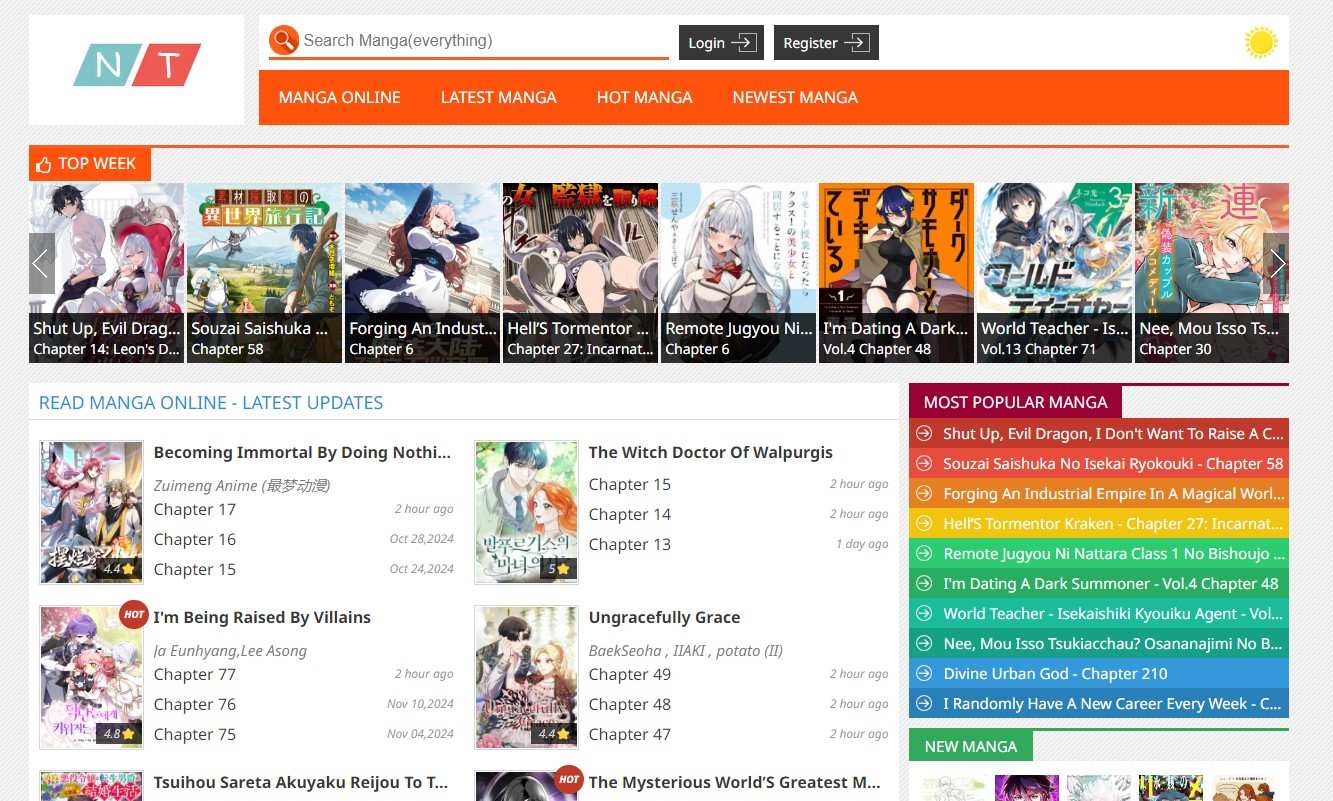Open Becoming Immortal By Doing Nothing title

pyautogui.click(x=302, y=452)
